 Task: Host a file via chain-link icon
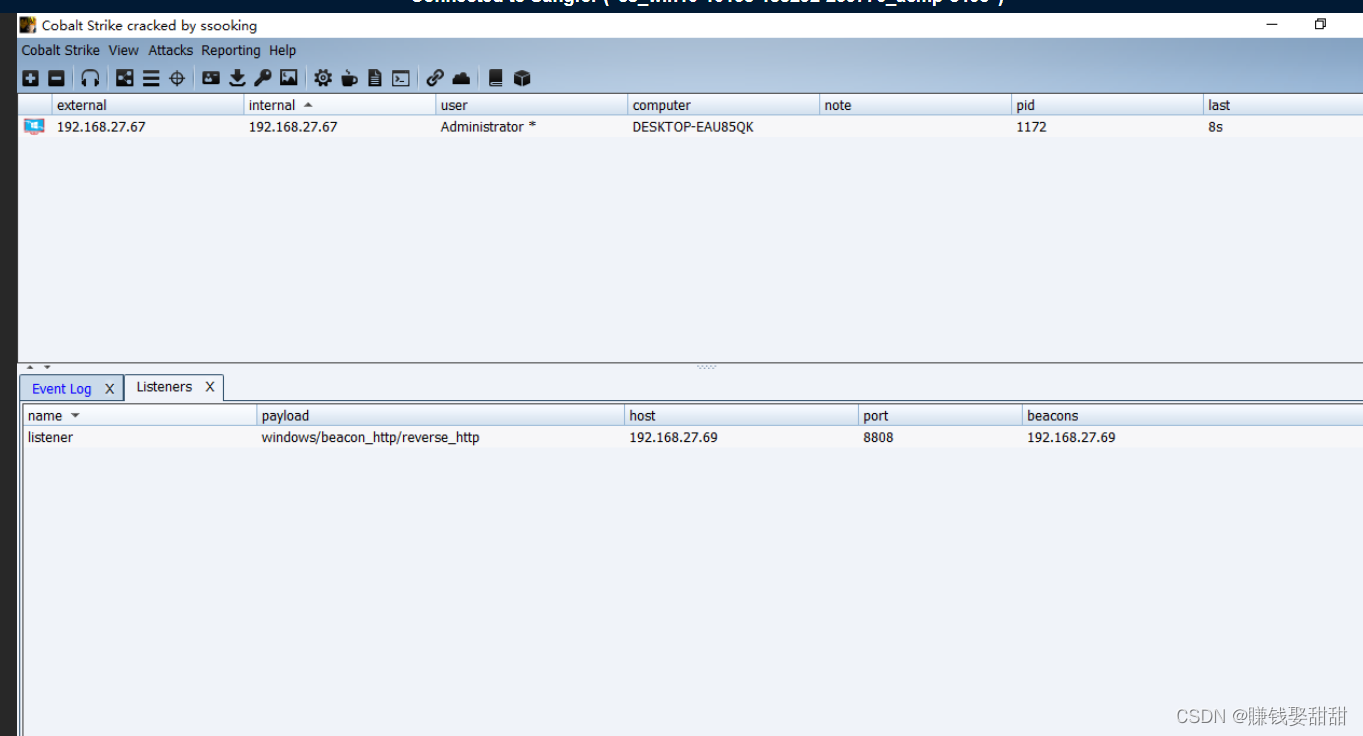[x=435, y=78]
